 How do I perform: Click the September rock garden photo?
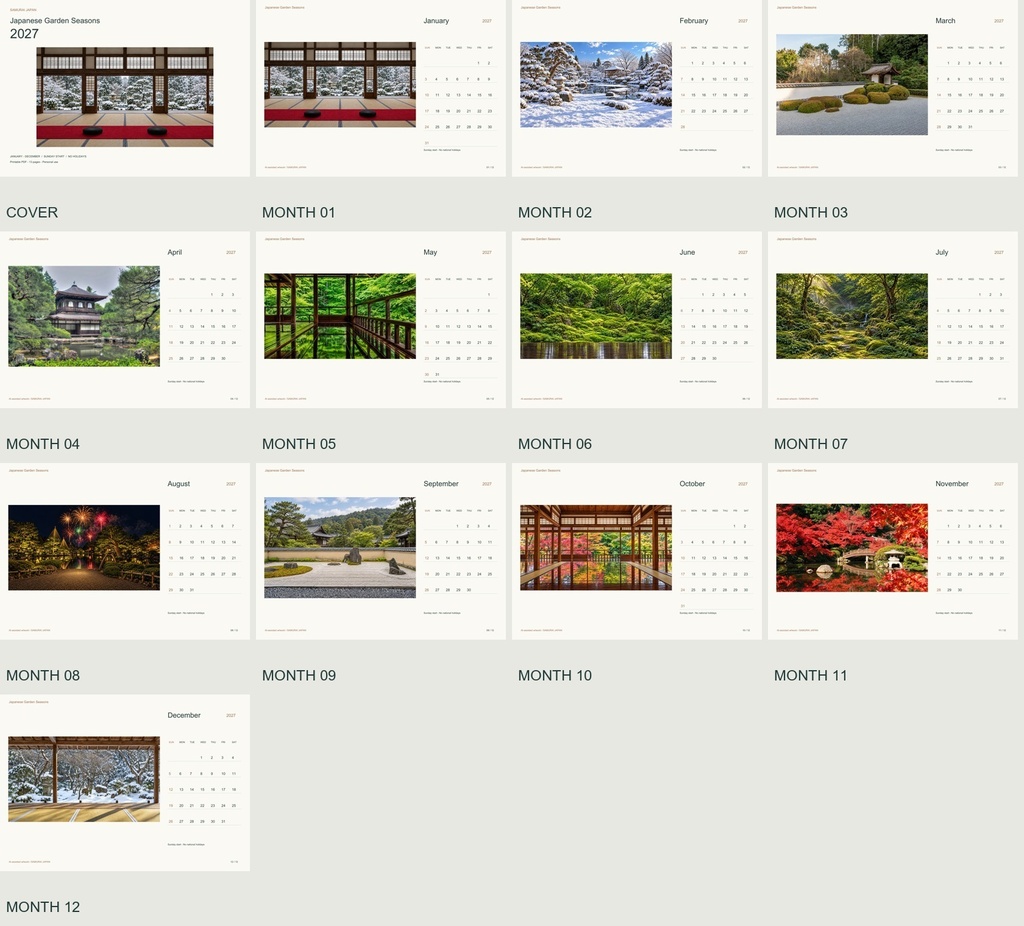tap(340, 547)
